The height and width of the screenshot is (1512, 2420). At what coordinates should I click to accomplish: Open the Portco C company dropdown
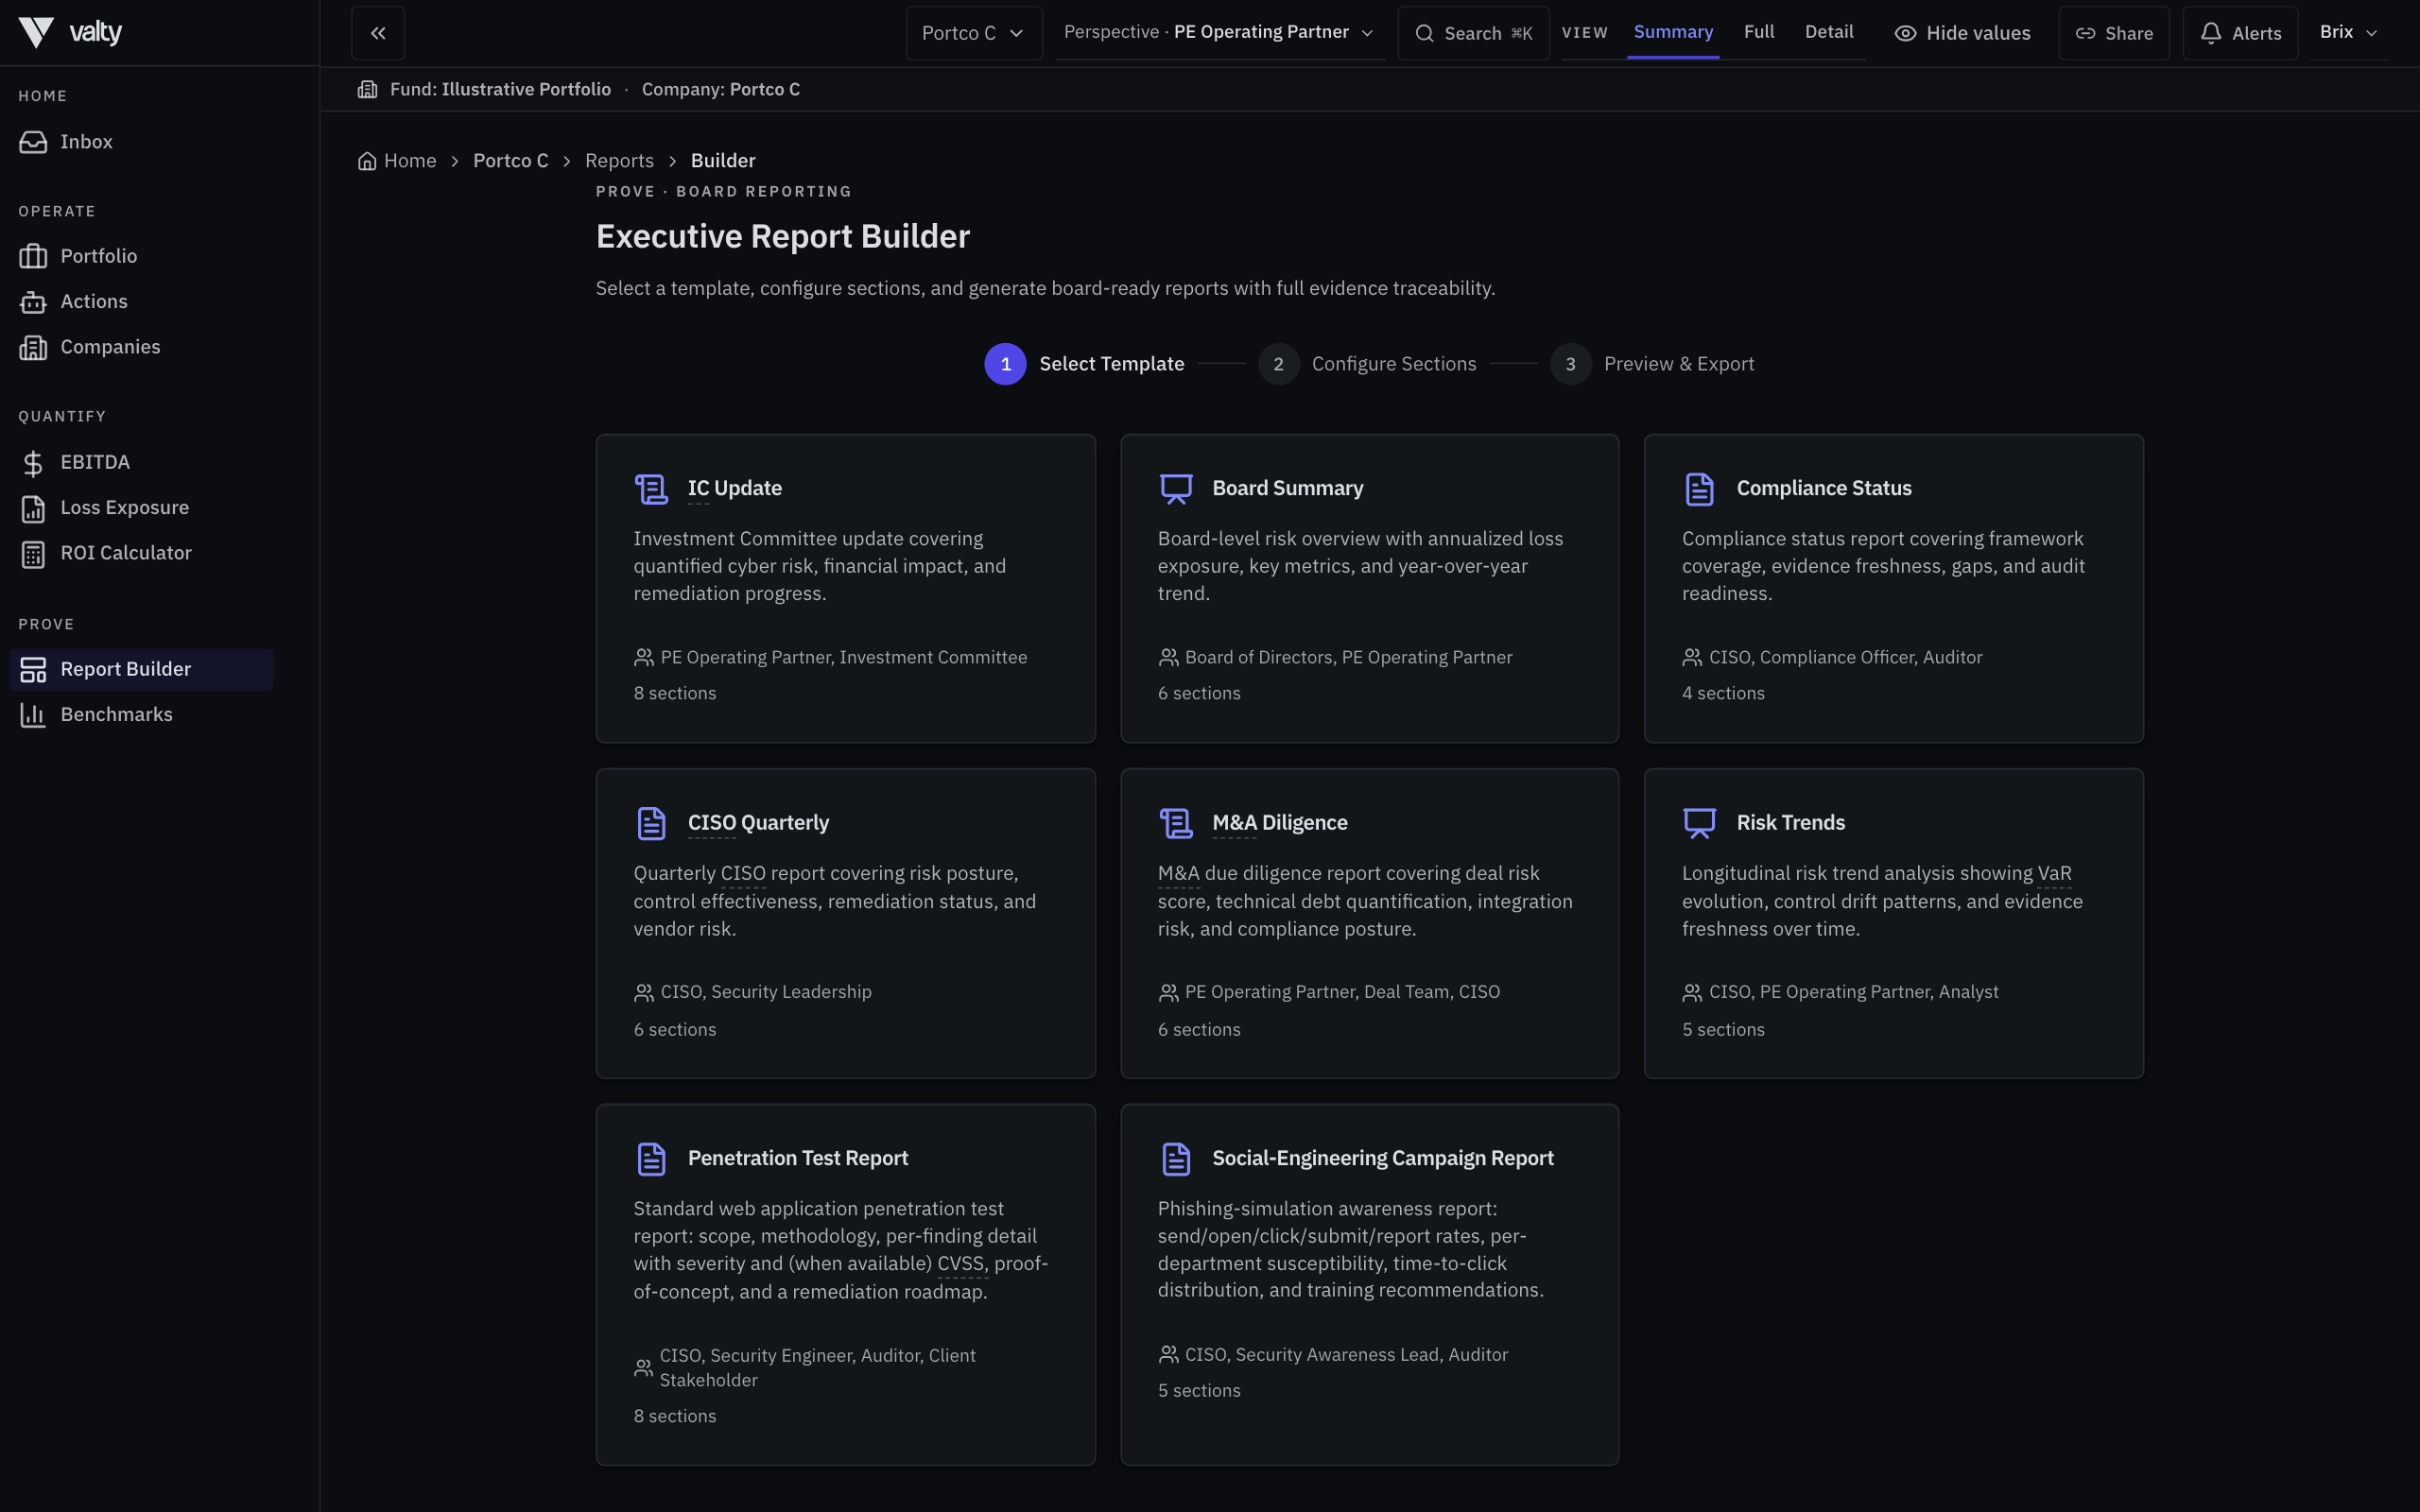pos(974,33)
